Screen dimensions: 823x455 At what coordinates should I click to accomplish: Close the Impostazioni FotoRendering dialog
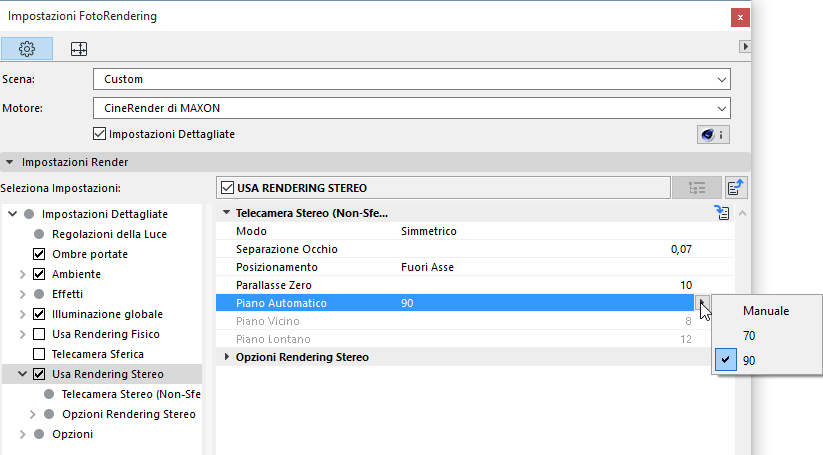click(739, 17)
